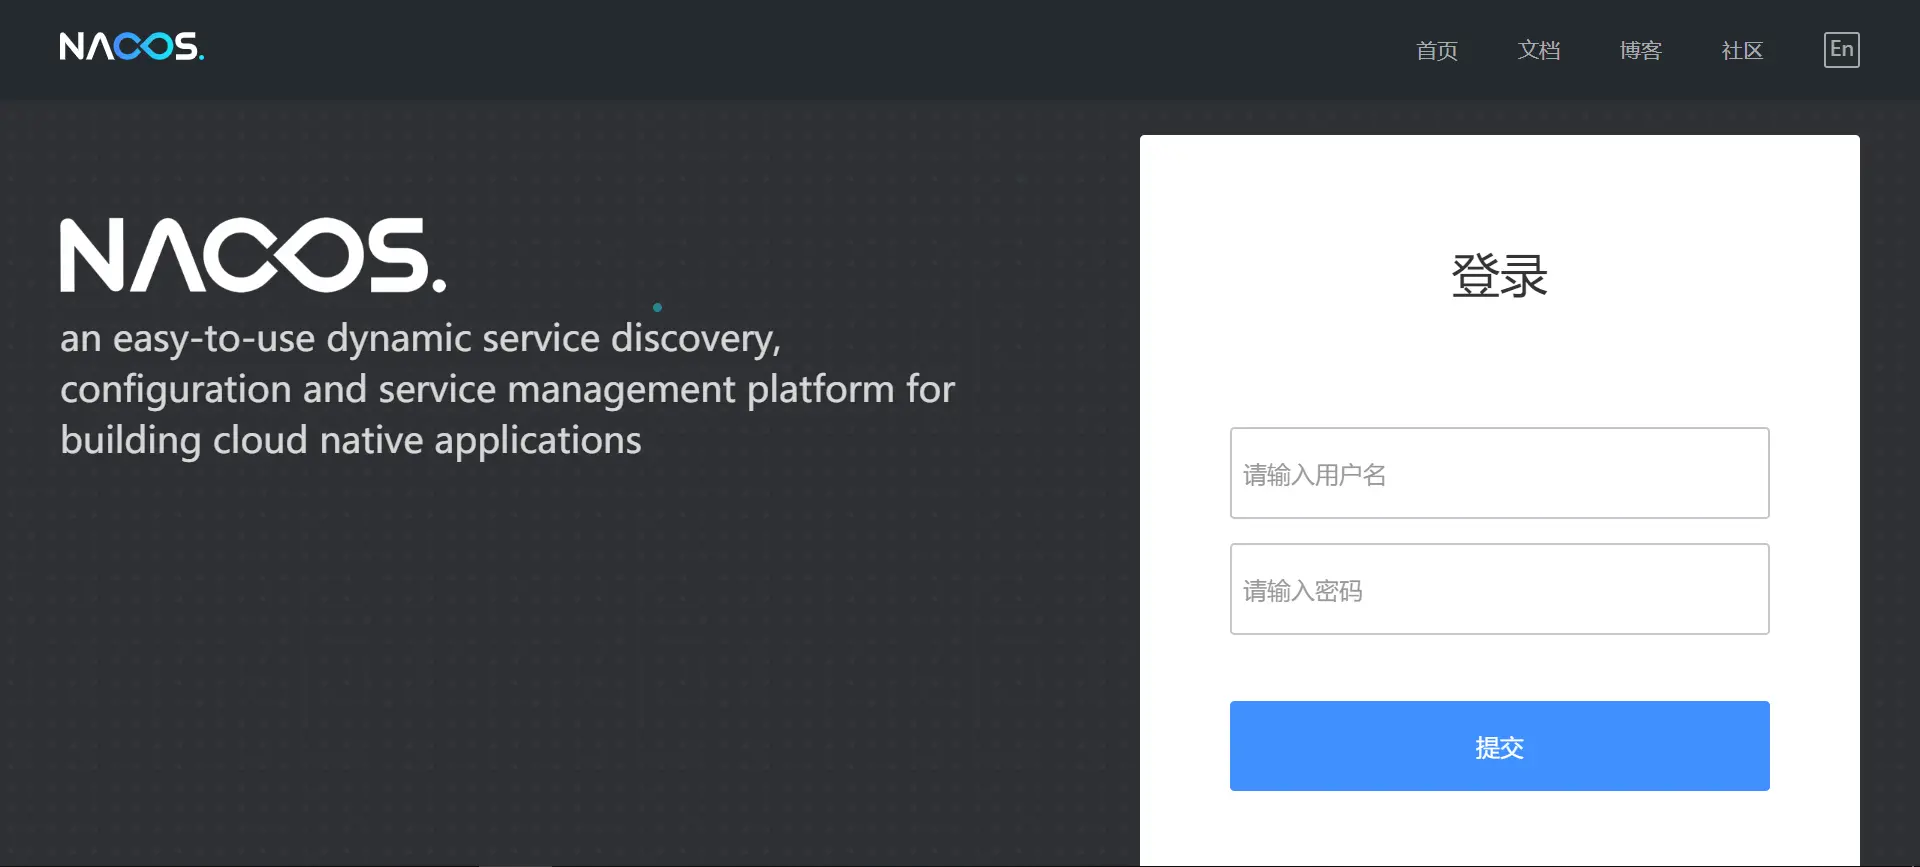Click the word "dynamic" in the tagline

click(398, 339)
